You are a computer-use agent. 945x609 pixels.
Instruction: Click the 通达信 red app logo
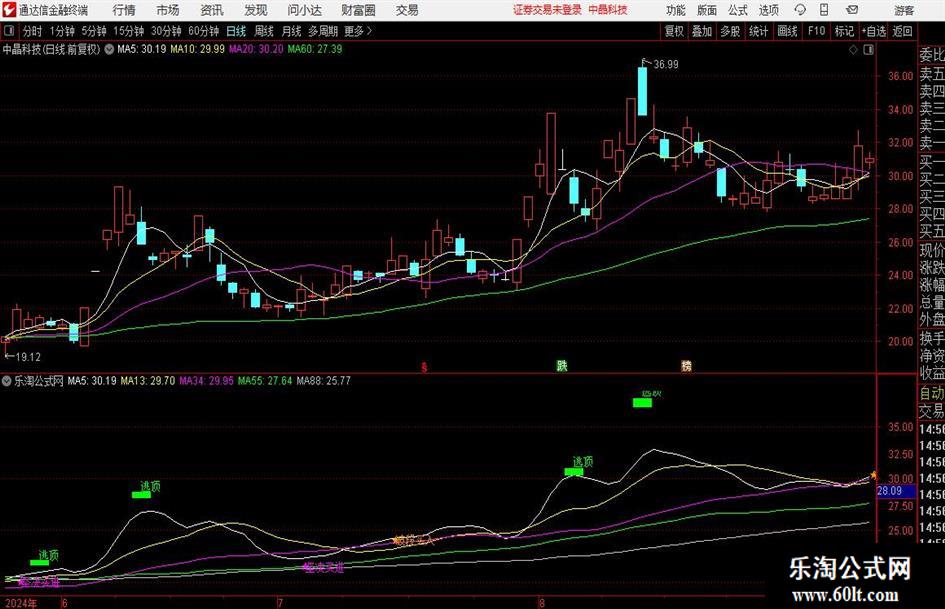point(8,10)
